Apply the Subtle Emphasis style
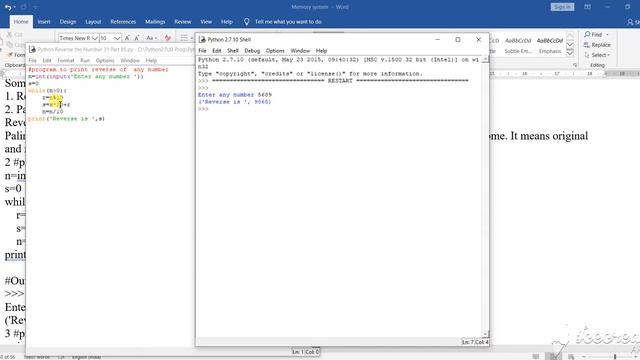Viewport: 640px width, 360px height. (x=518, y=45)
